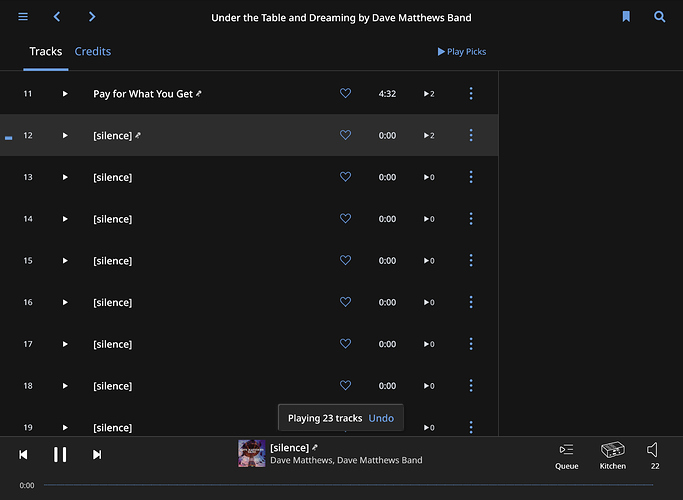Open the three-dot menu for track 16
This screenshot has height=500, width=683.
coord(471,302)
